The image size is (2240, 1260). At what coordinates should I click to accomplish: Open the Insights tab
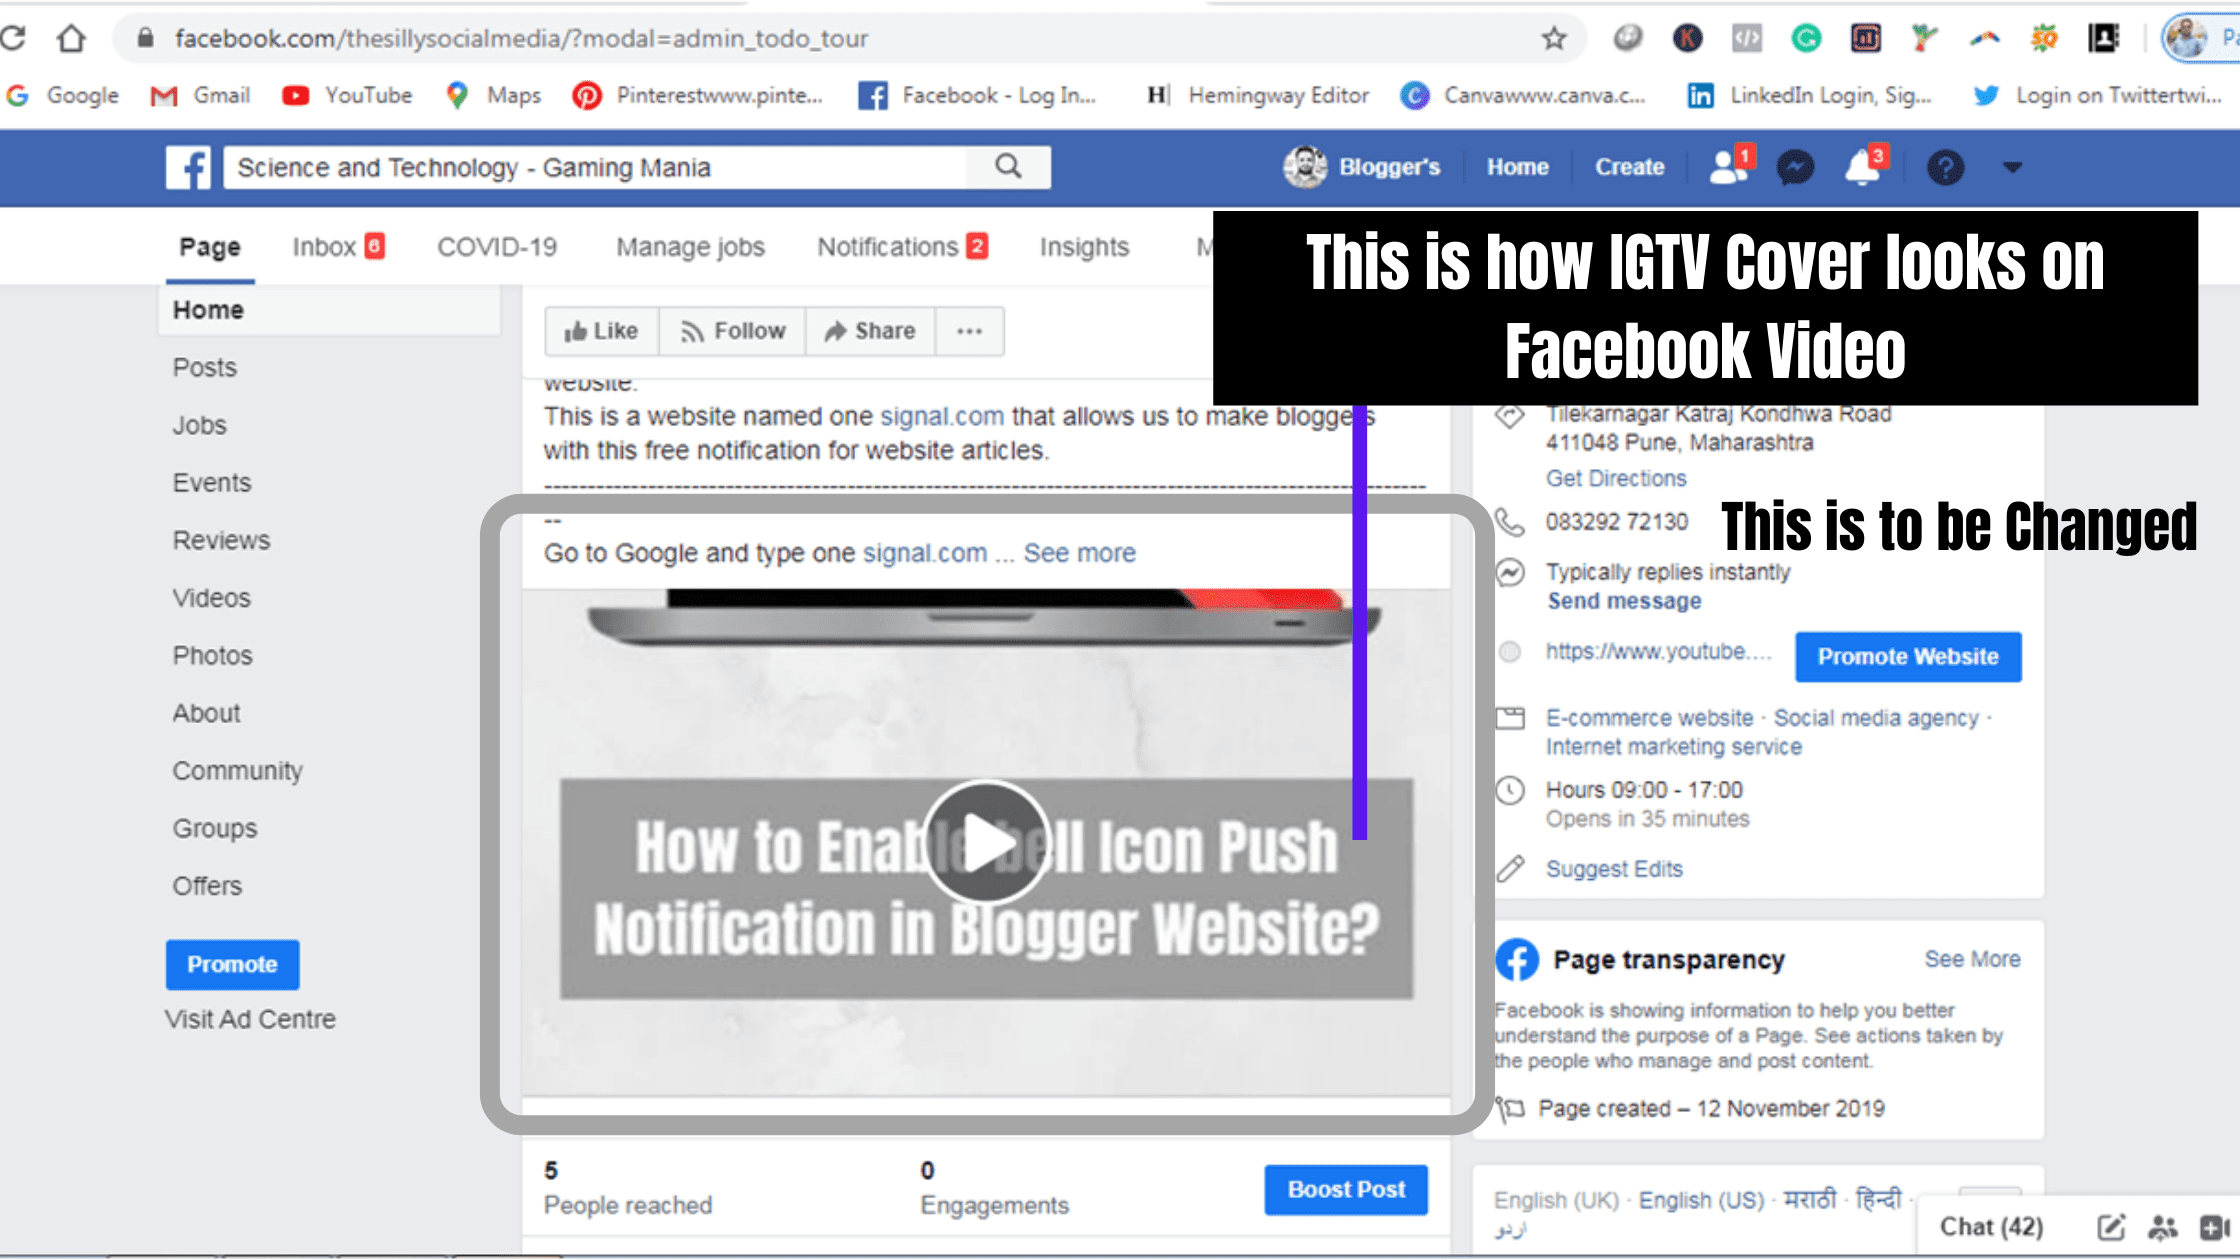pos(1084,247)
